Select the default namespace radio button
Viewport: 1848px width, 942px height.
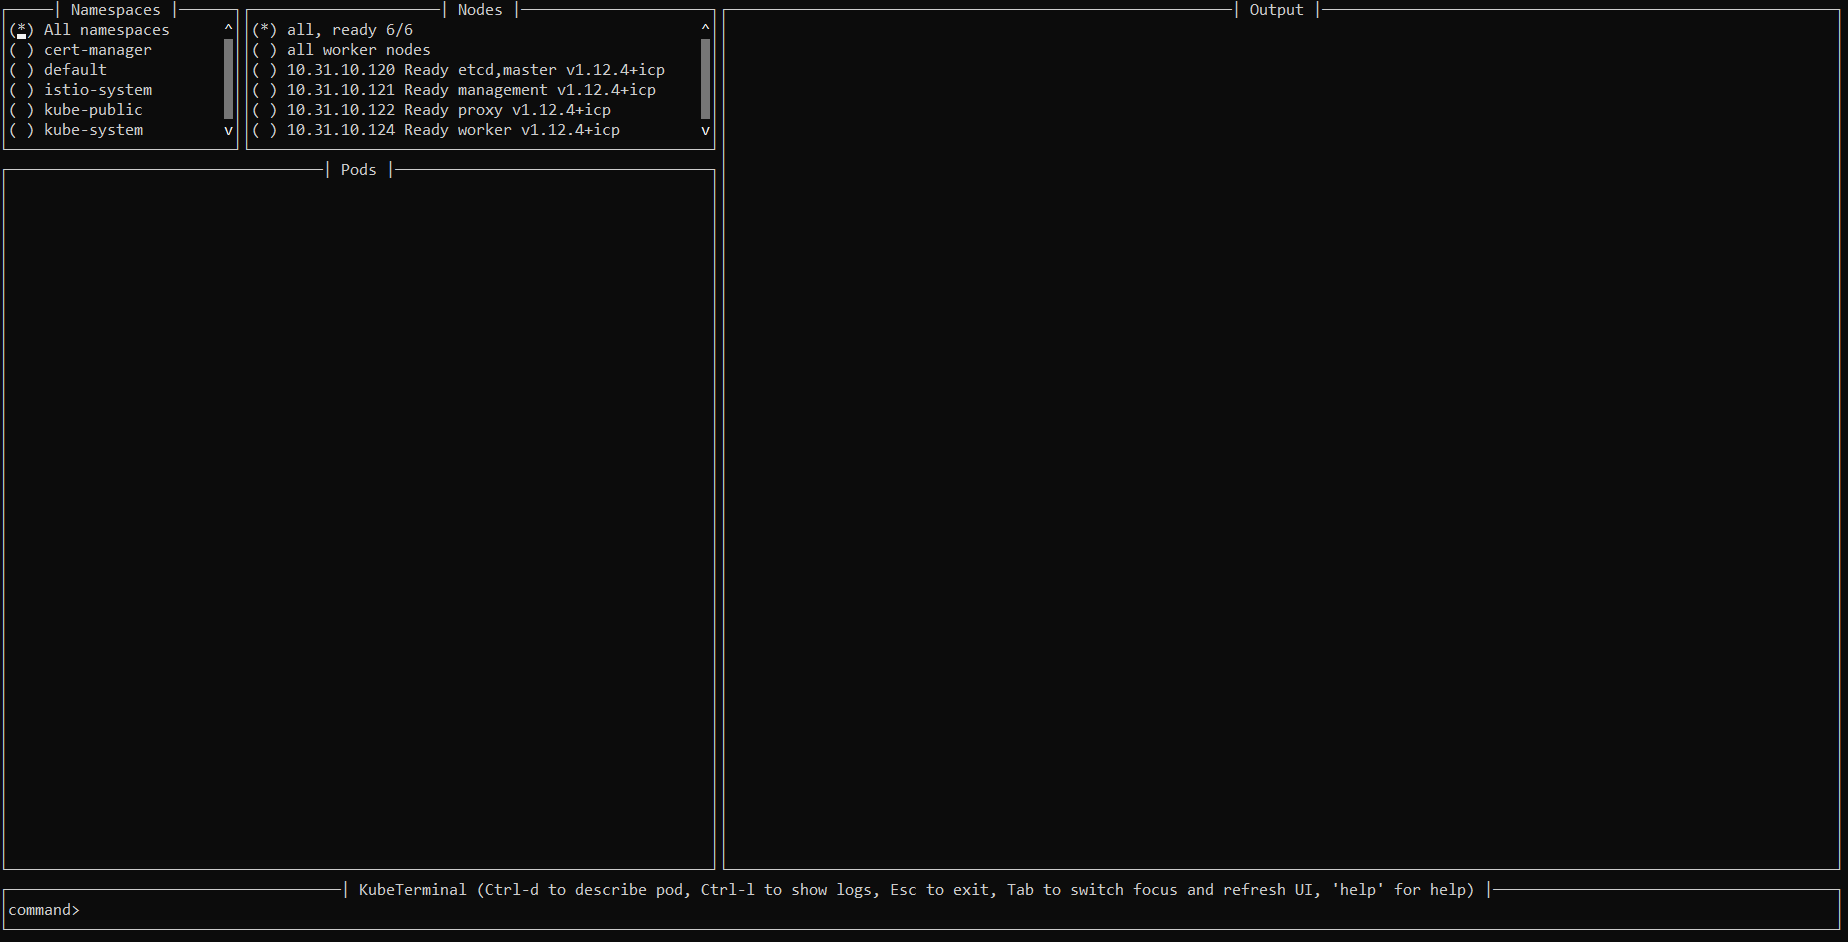pos(21,70)
